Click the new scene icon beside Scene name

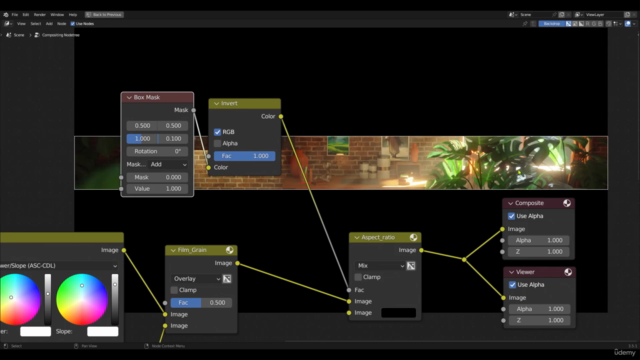coord(562,15)
